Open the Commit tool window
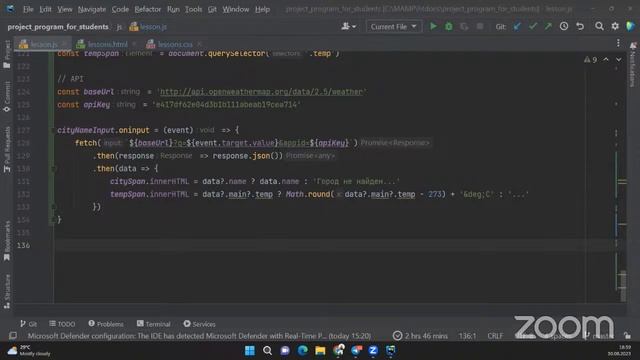This screenshot has height=360, width=640. pyautogui.click(x=7, y=97)
